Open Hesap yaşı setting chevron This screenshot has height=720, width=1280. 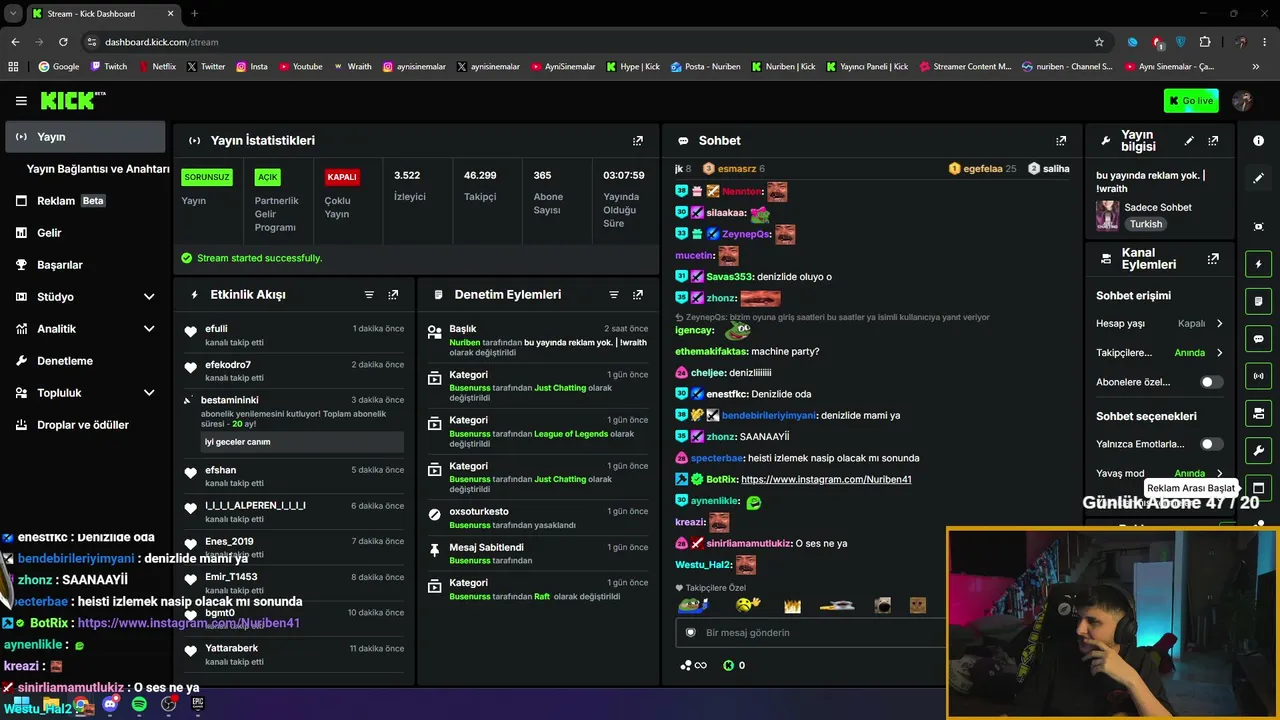click(1219, 324)
